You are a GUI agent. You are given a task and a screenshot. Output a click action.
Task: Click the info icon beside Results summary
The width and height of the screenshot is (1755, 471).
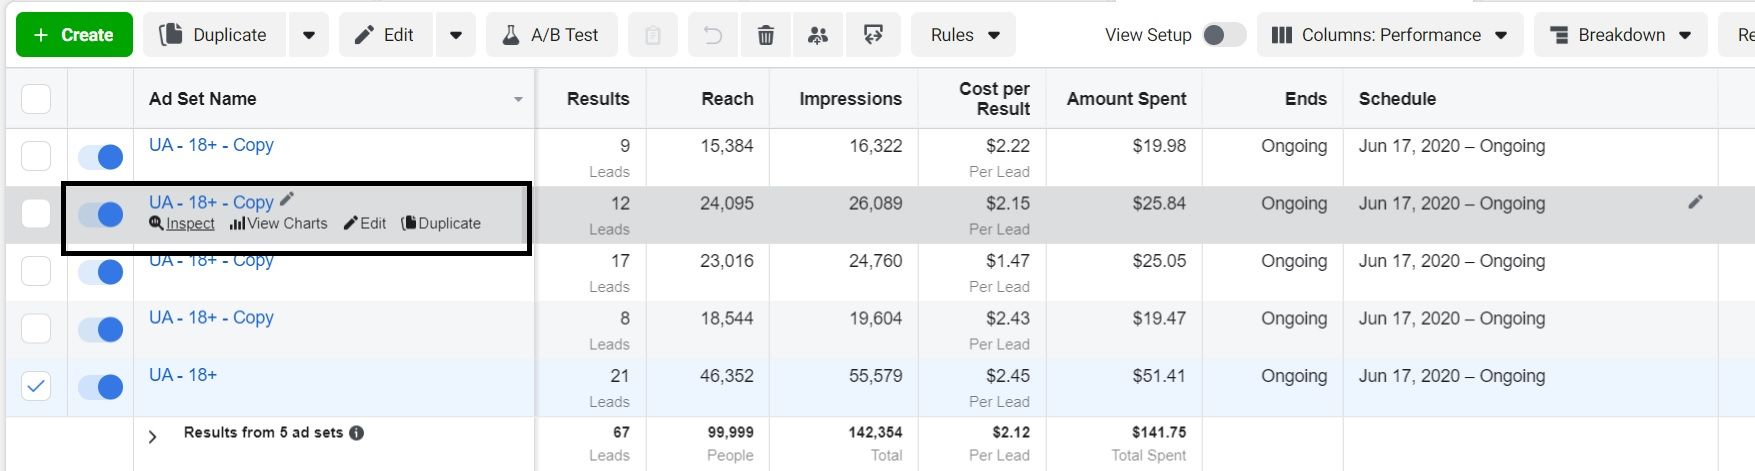(x=357, y=433)
